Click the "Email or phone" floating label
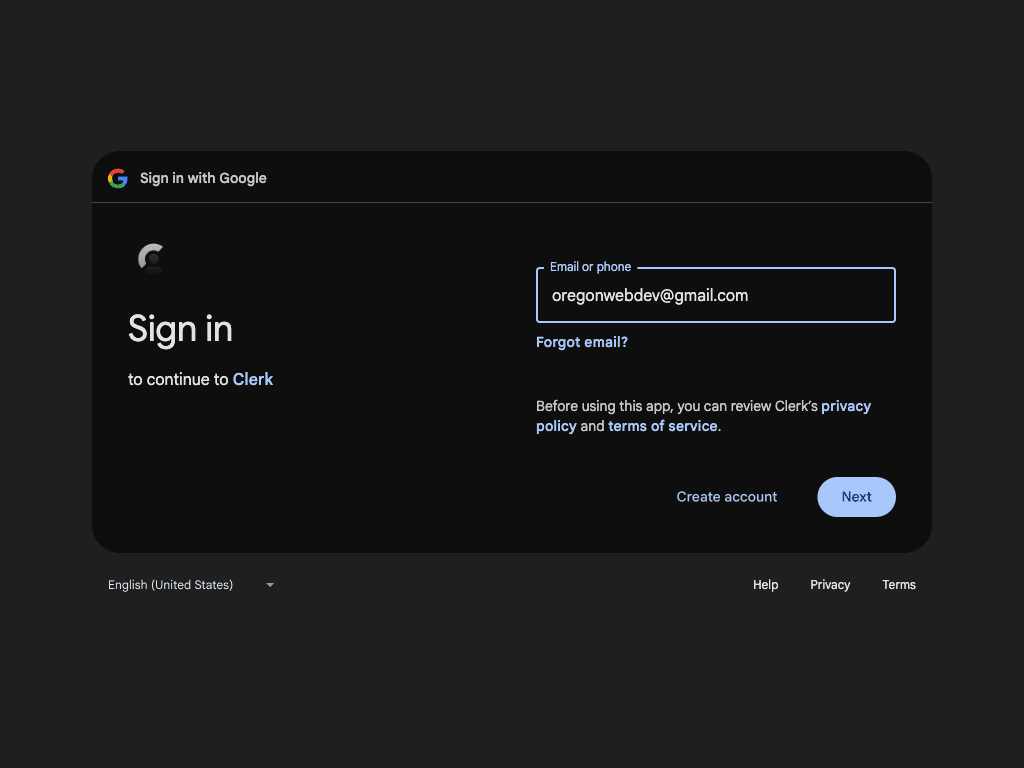Screen dimensions: 1024x768 [590, 267]
